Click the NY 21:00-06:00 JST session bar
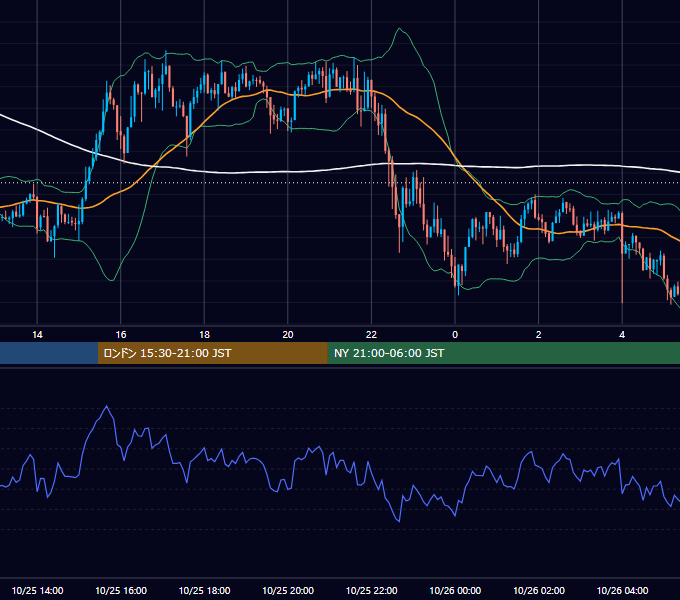Viewport: 680px width, 600px height. 503,353
